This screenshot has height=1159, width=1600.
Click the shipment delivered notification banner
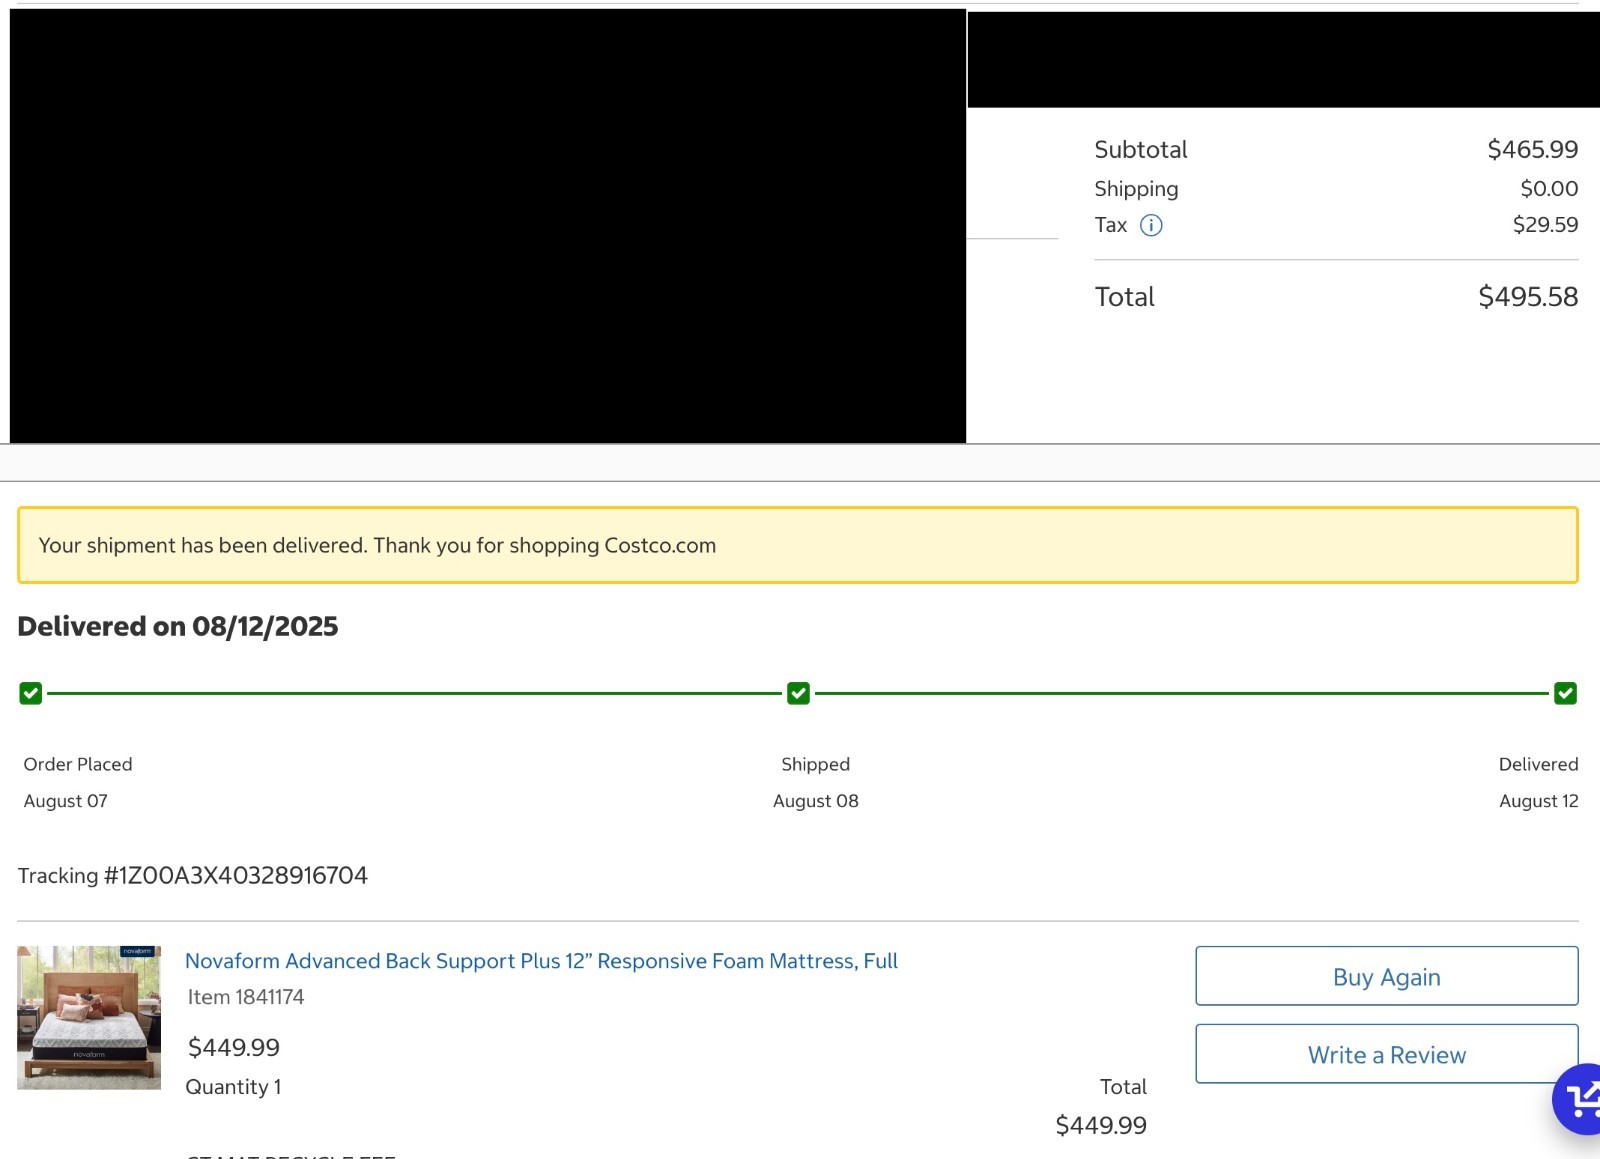[x=798, y=545]
